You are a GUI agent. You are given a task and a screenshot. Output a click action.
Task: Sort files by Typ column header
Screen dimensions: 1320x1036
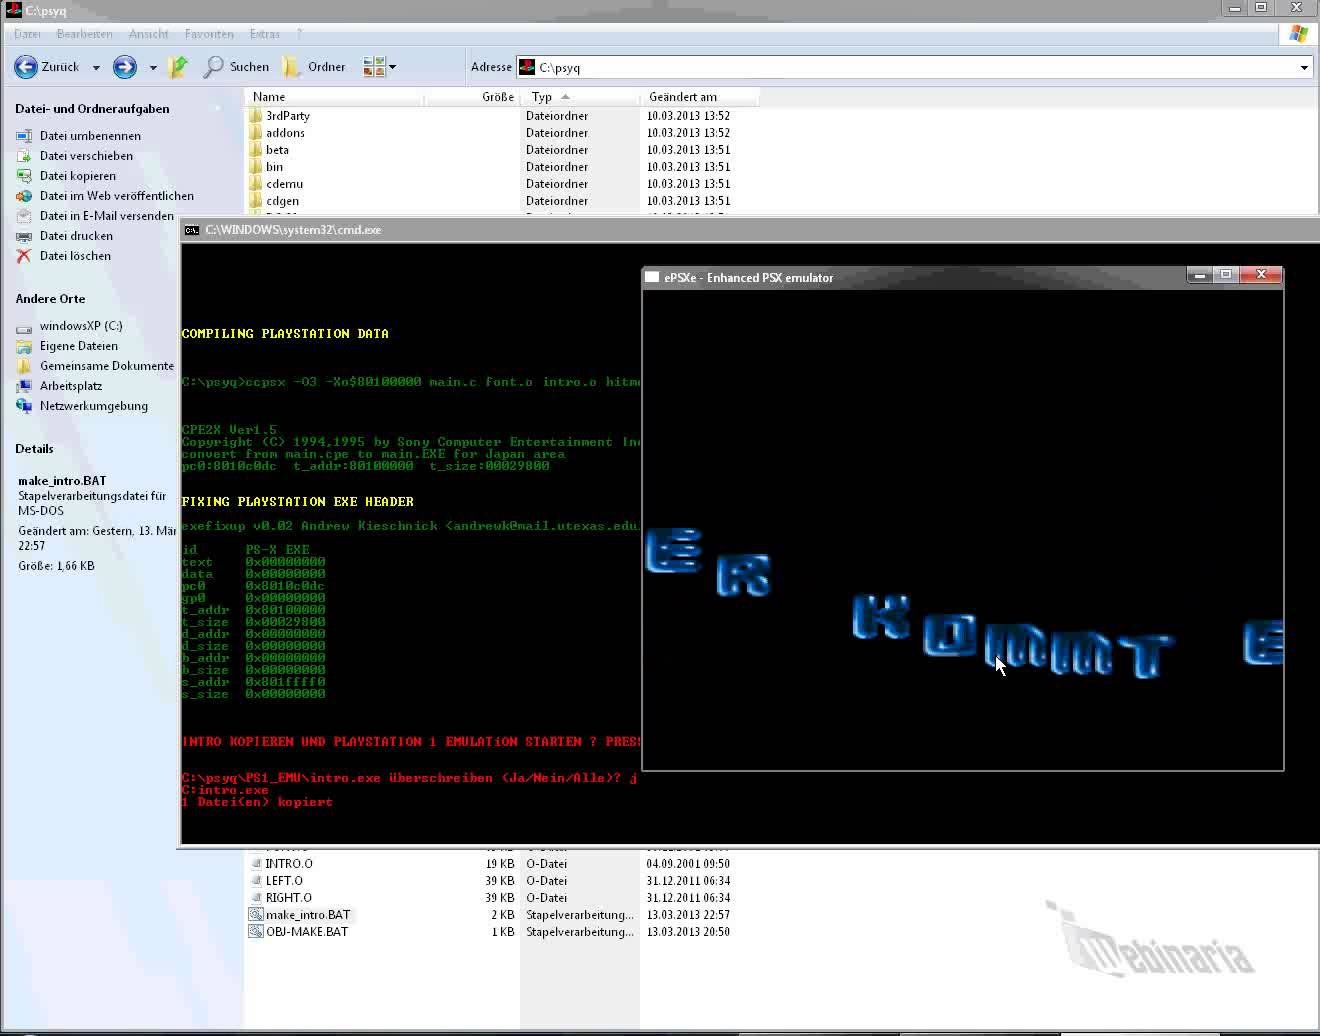(x=542, y=97)
